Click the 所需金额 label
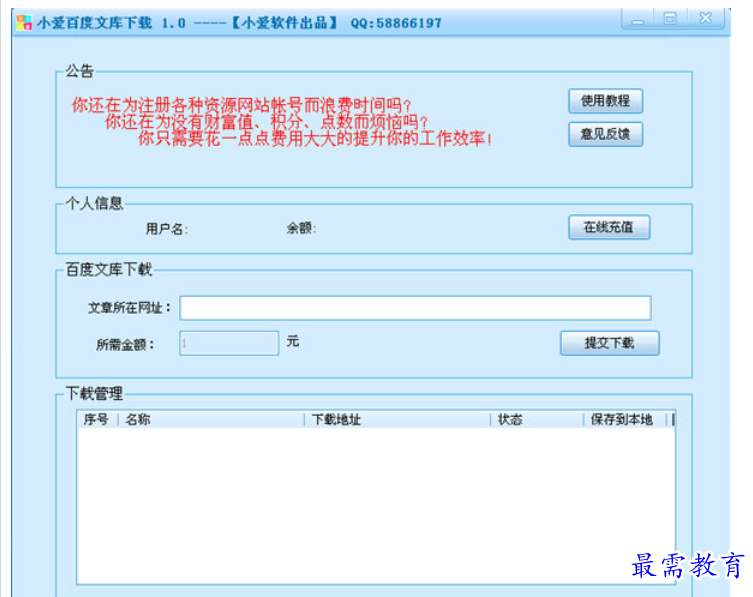The width and height of the screenshot is (753, 597). [125, 344]
